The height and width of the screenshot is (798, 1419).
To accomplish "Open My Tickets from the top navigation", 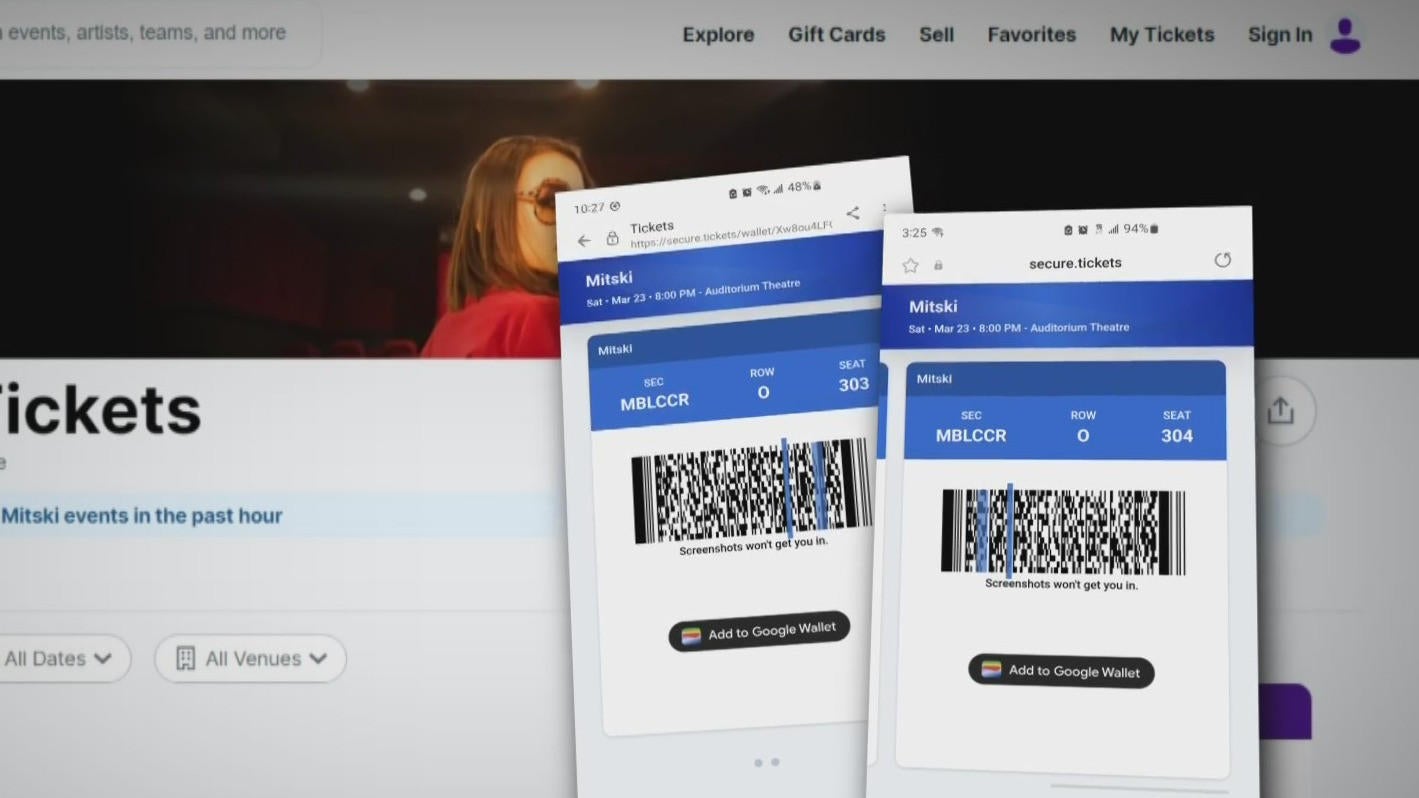I will (x=1161, y=34).
